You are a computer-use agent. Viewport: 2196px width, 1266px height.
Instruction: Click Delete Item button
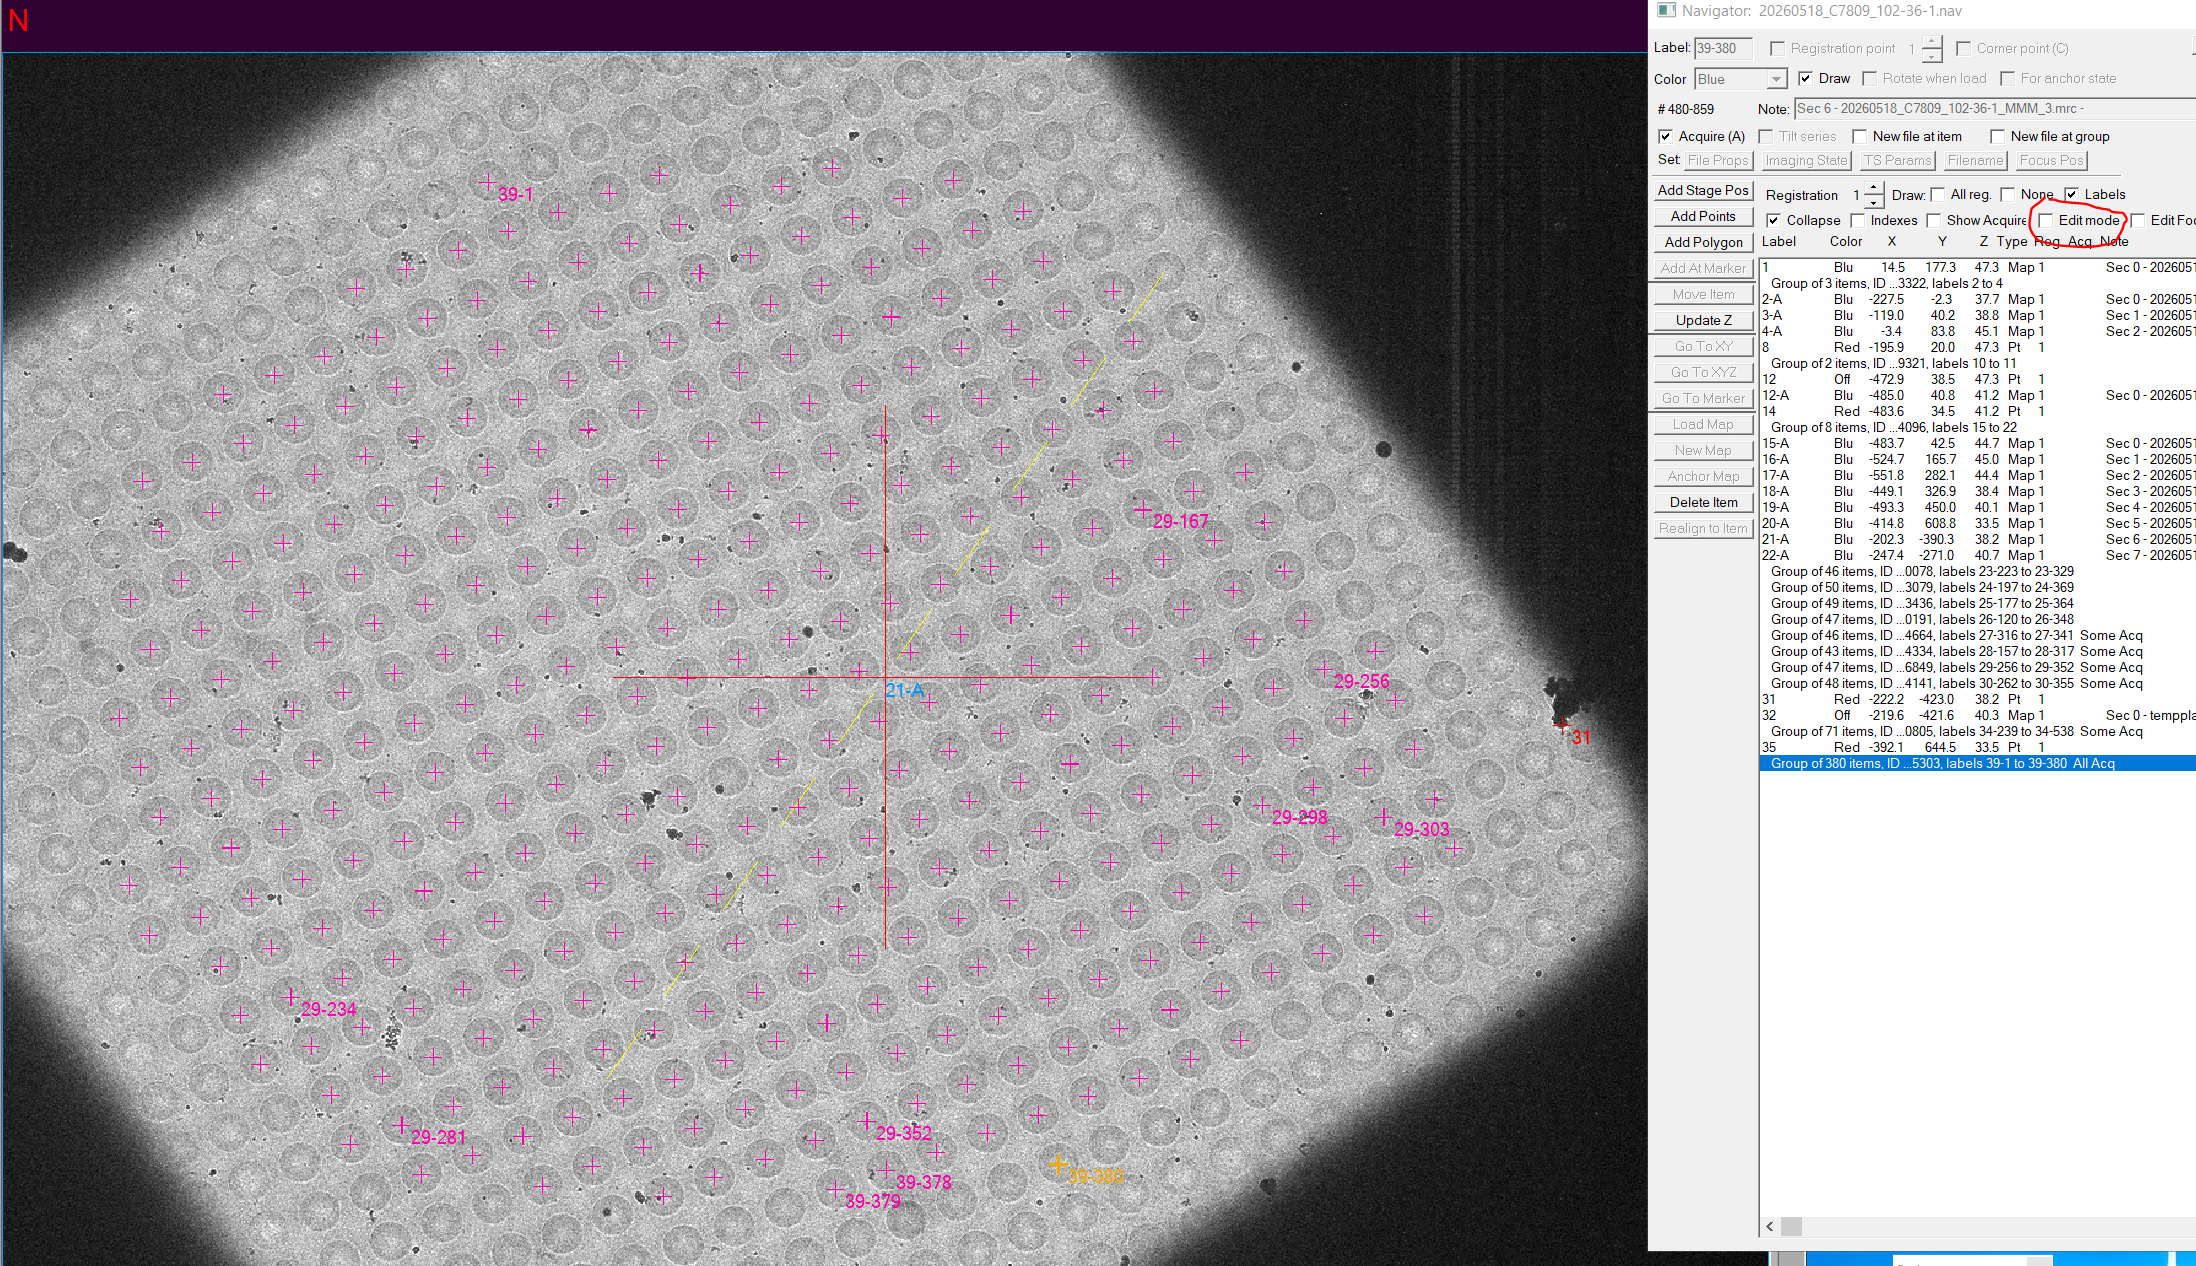click(1702, 502)
